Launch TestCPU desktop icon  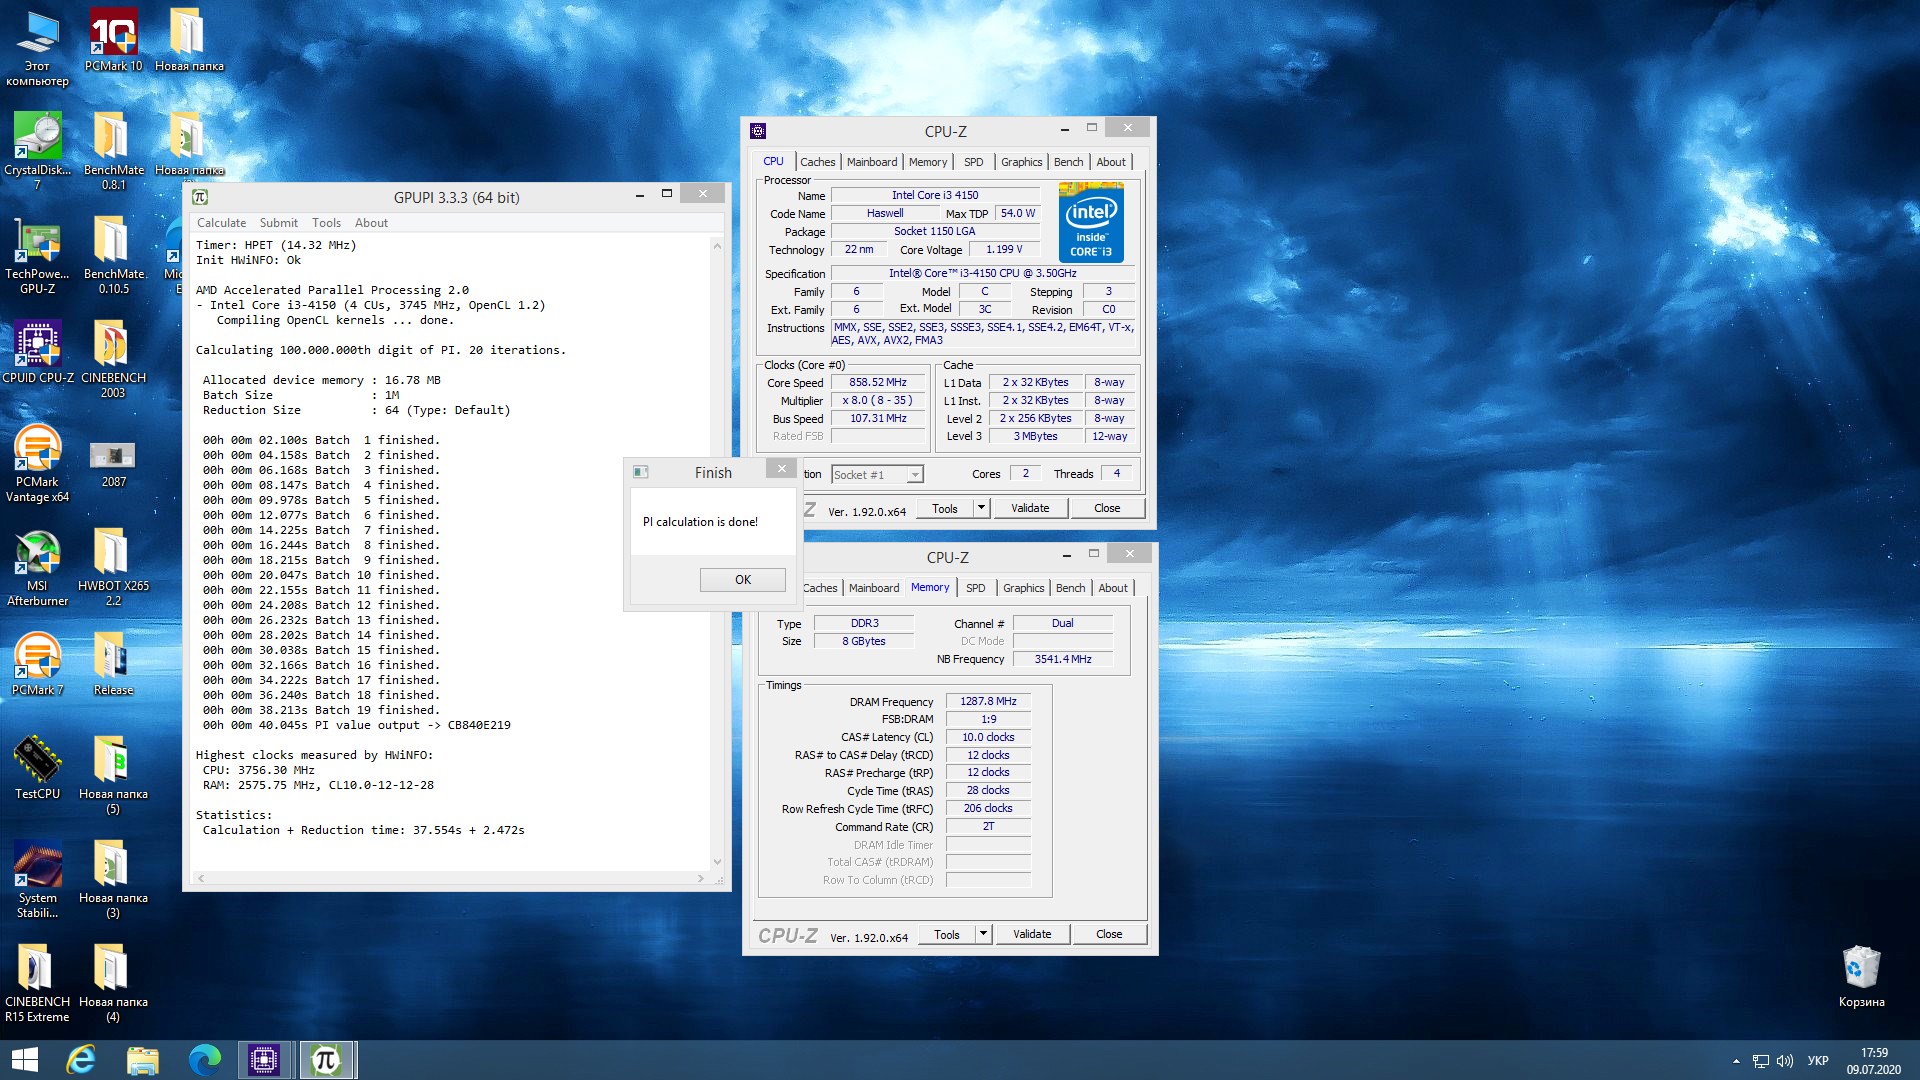(37, 768)
